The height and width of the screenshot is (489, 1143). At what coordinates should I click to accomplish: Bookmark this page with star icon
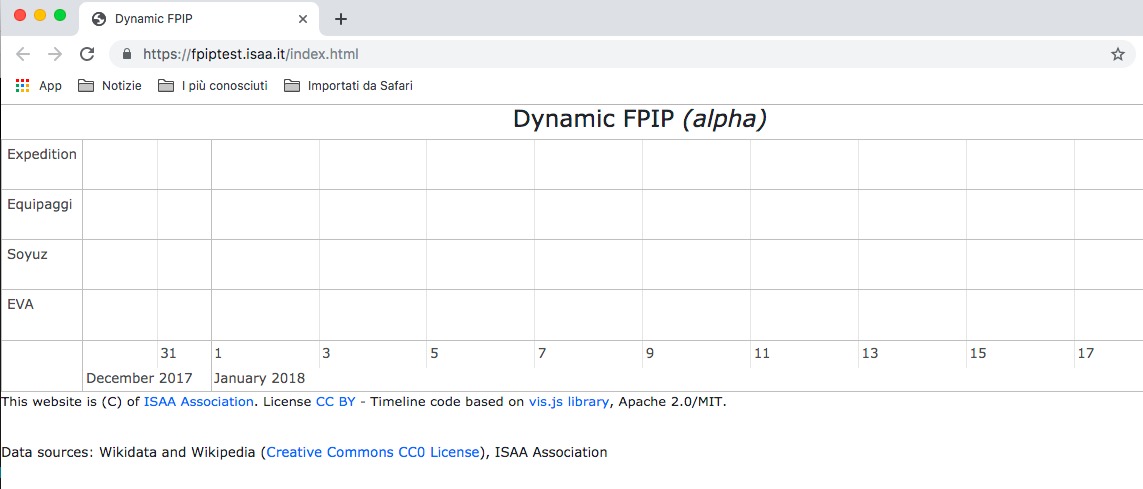[x=1117, y=54]
